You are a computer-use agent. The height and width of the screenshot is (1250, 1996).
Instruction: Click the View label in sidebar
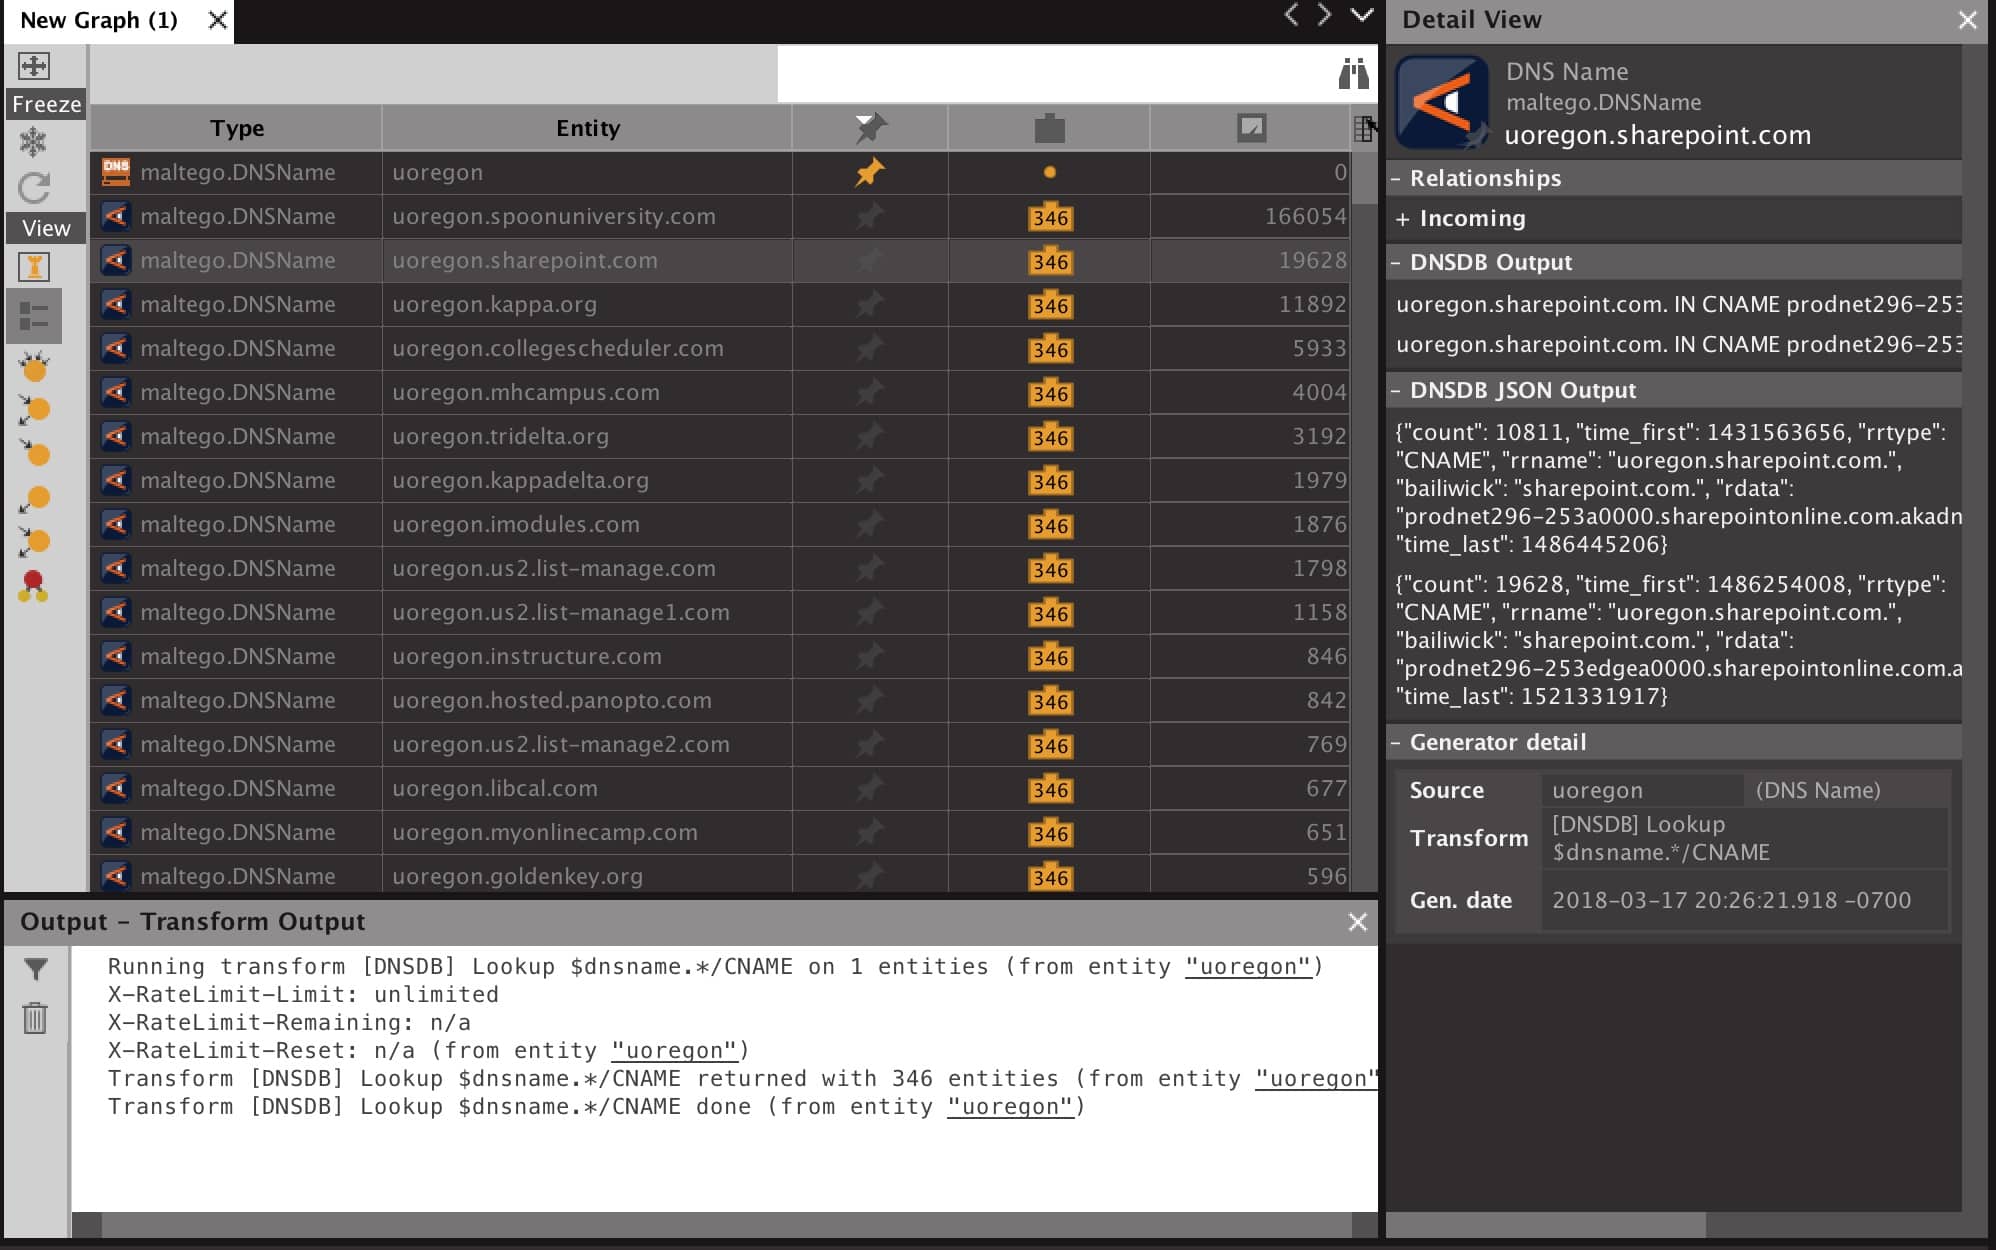[x=46, y=228]
